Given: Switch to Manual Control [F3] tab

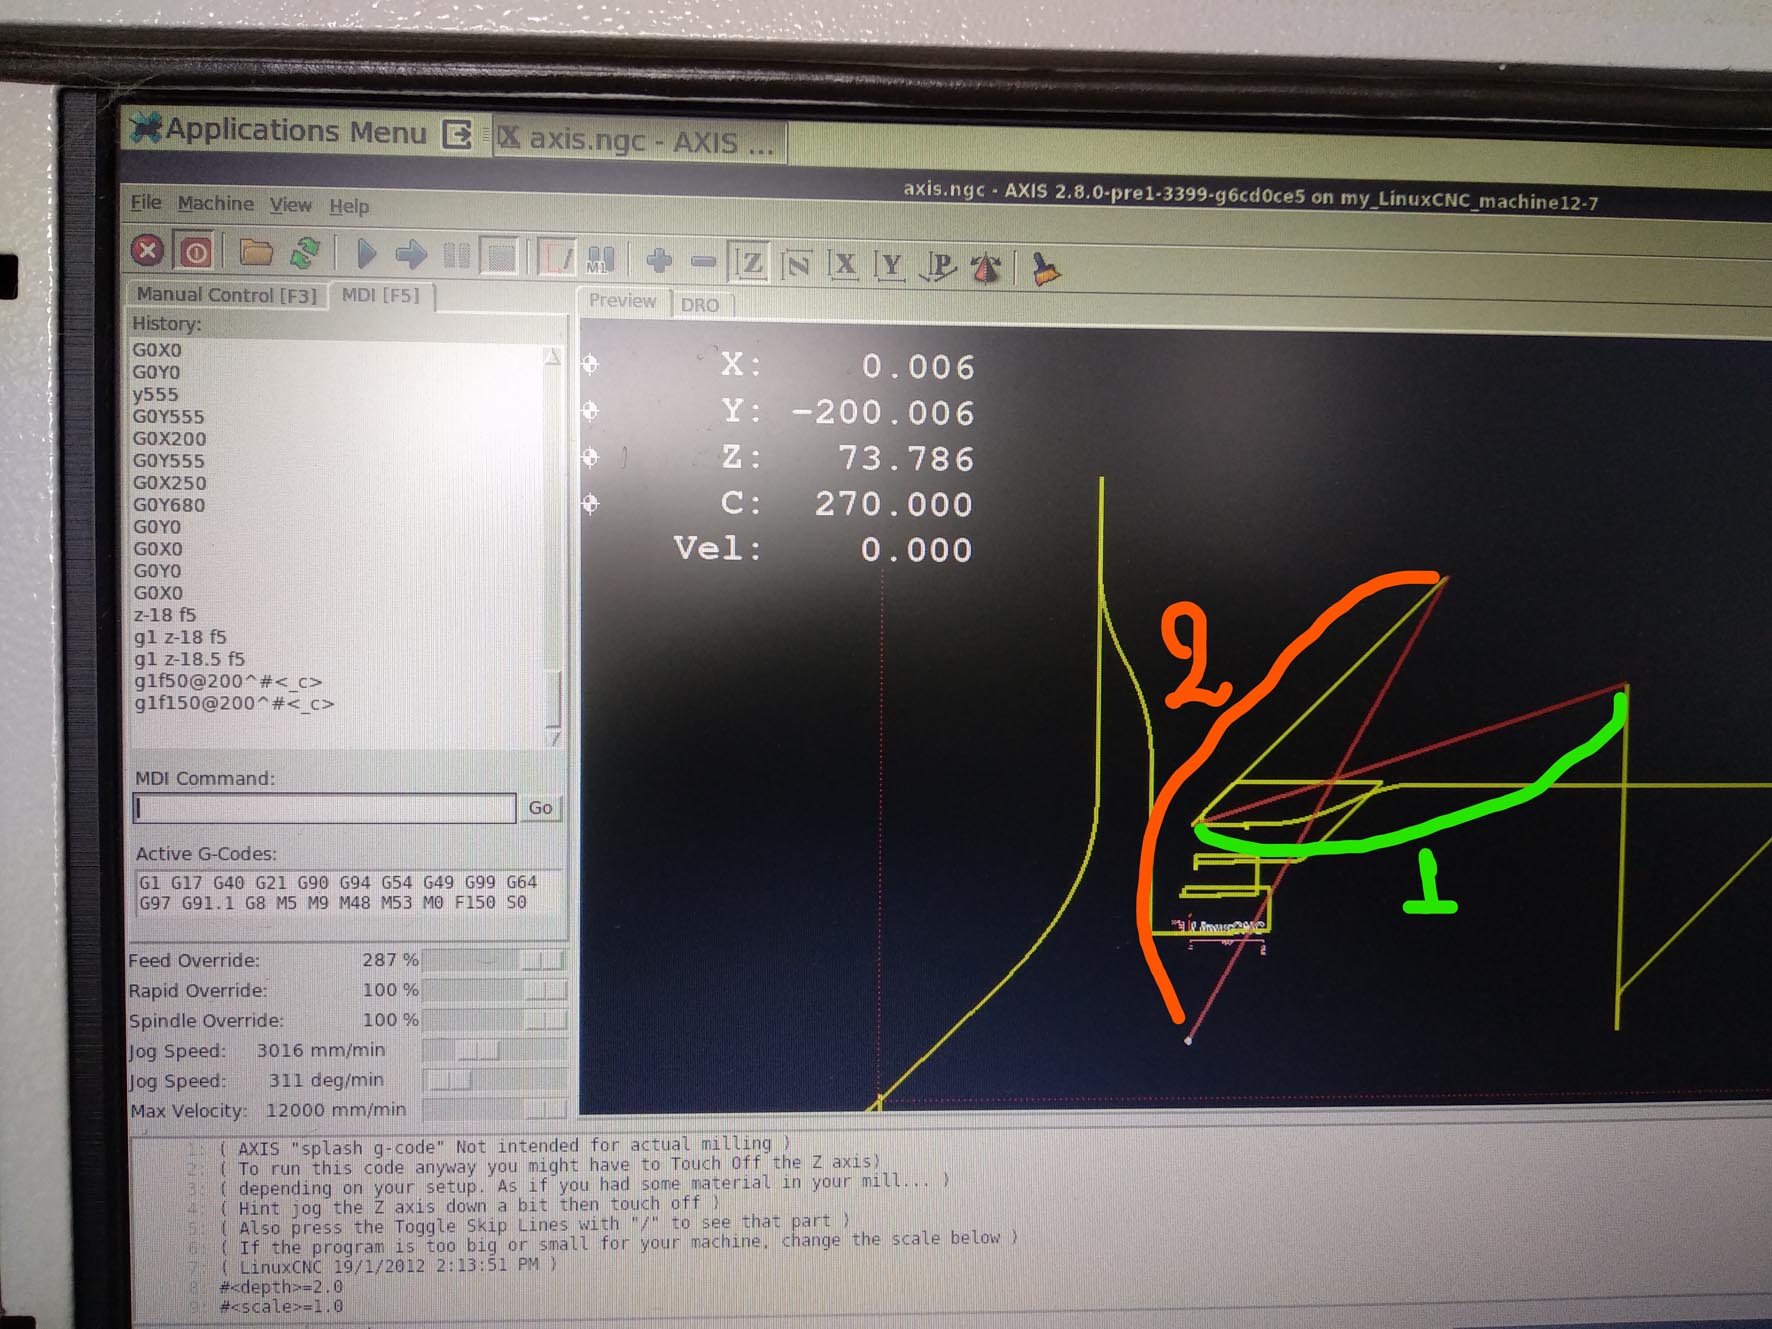Looking at the screenshot, I should (226, 295).
